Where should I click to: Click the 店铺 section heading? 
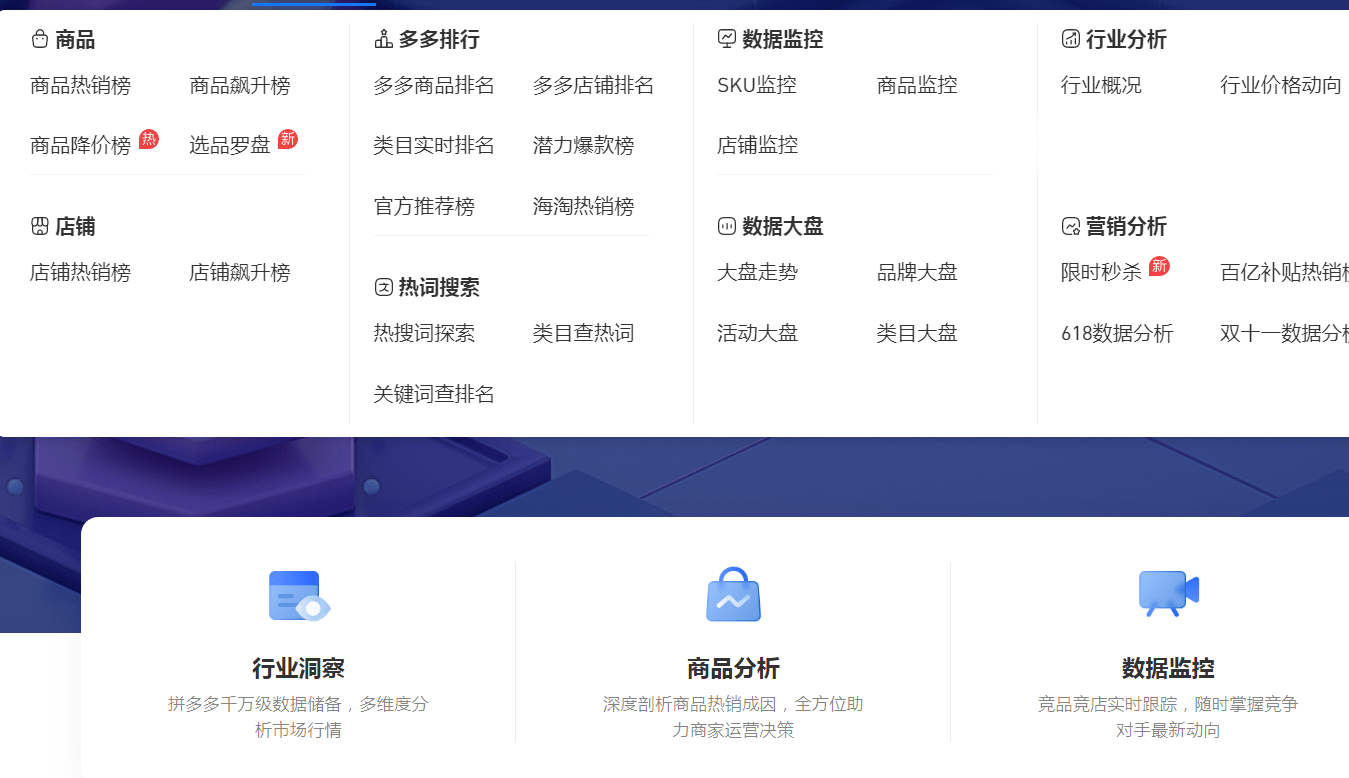point(75,227)
